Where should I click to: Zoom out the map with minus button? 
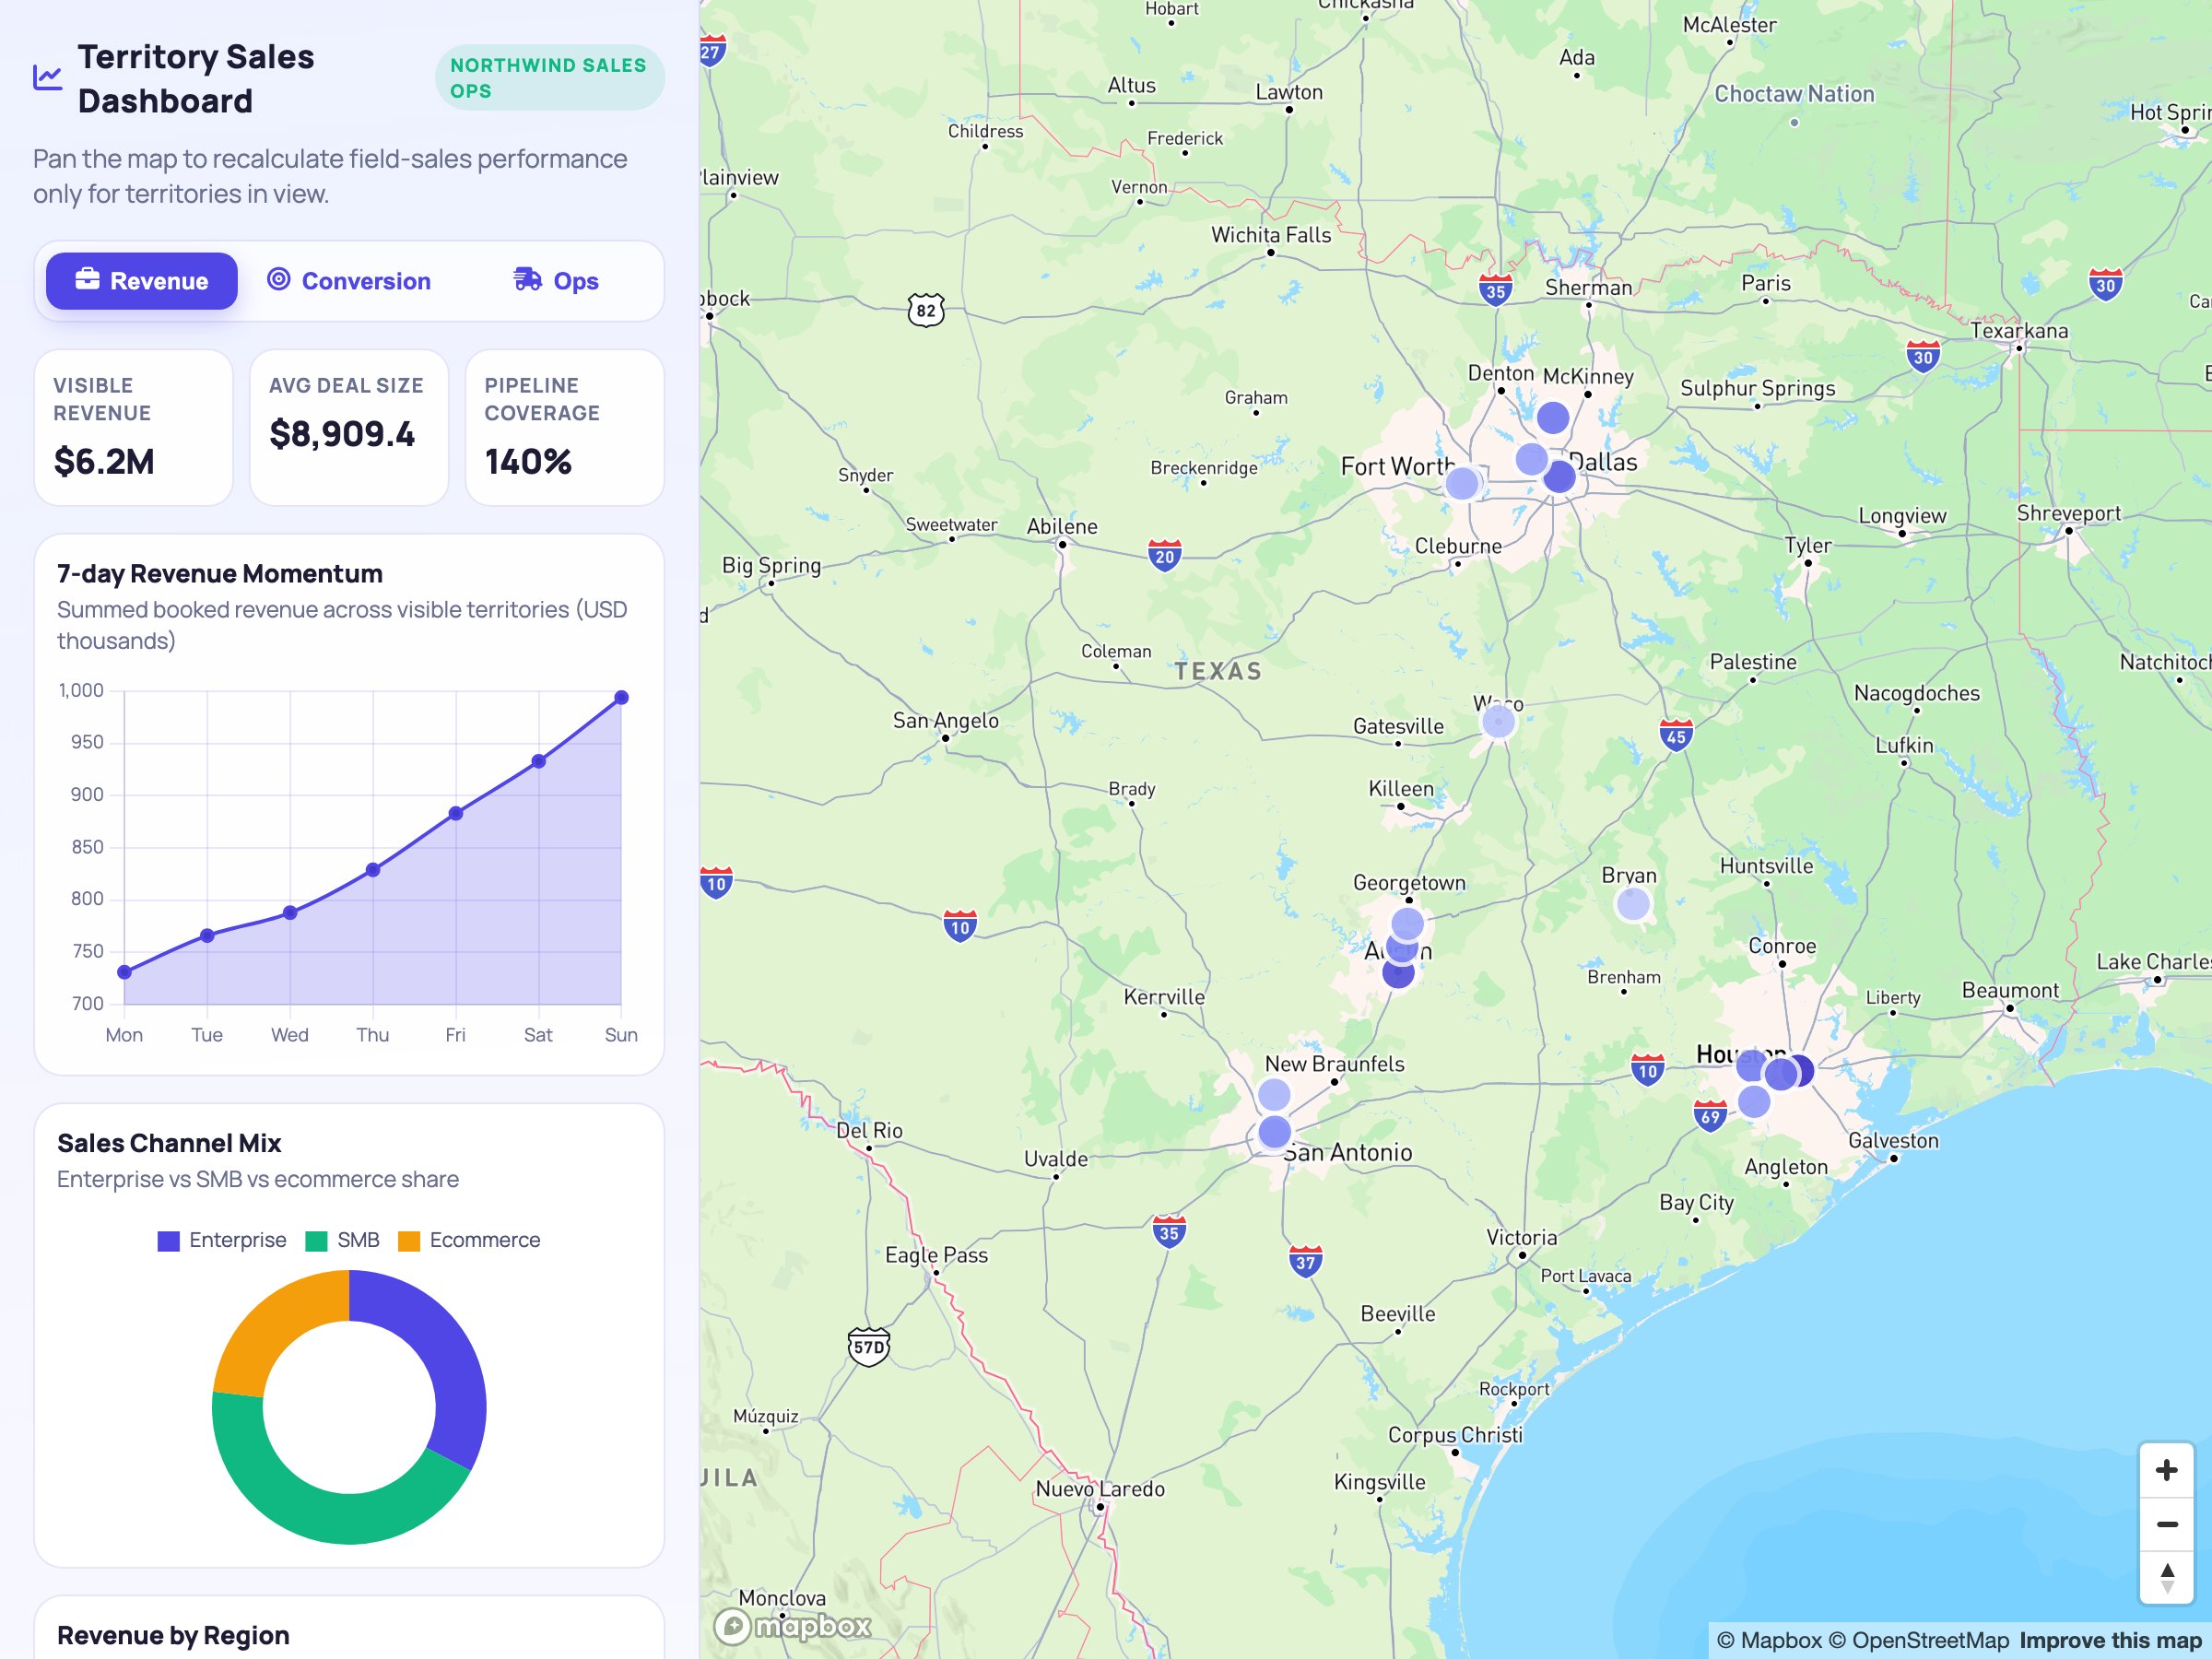[2167, 1524]
